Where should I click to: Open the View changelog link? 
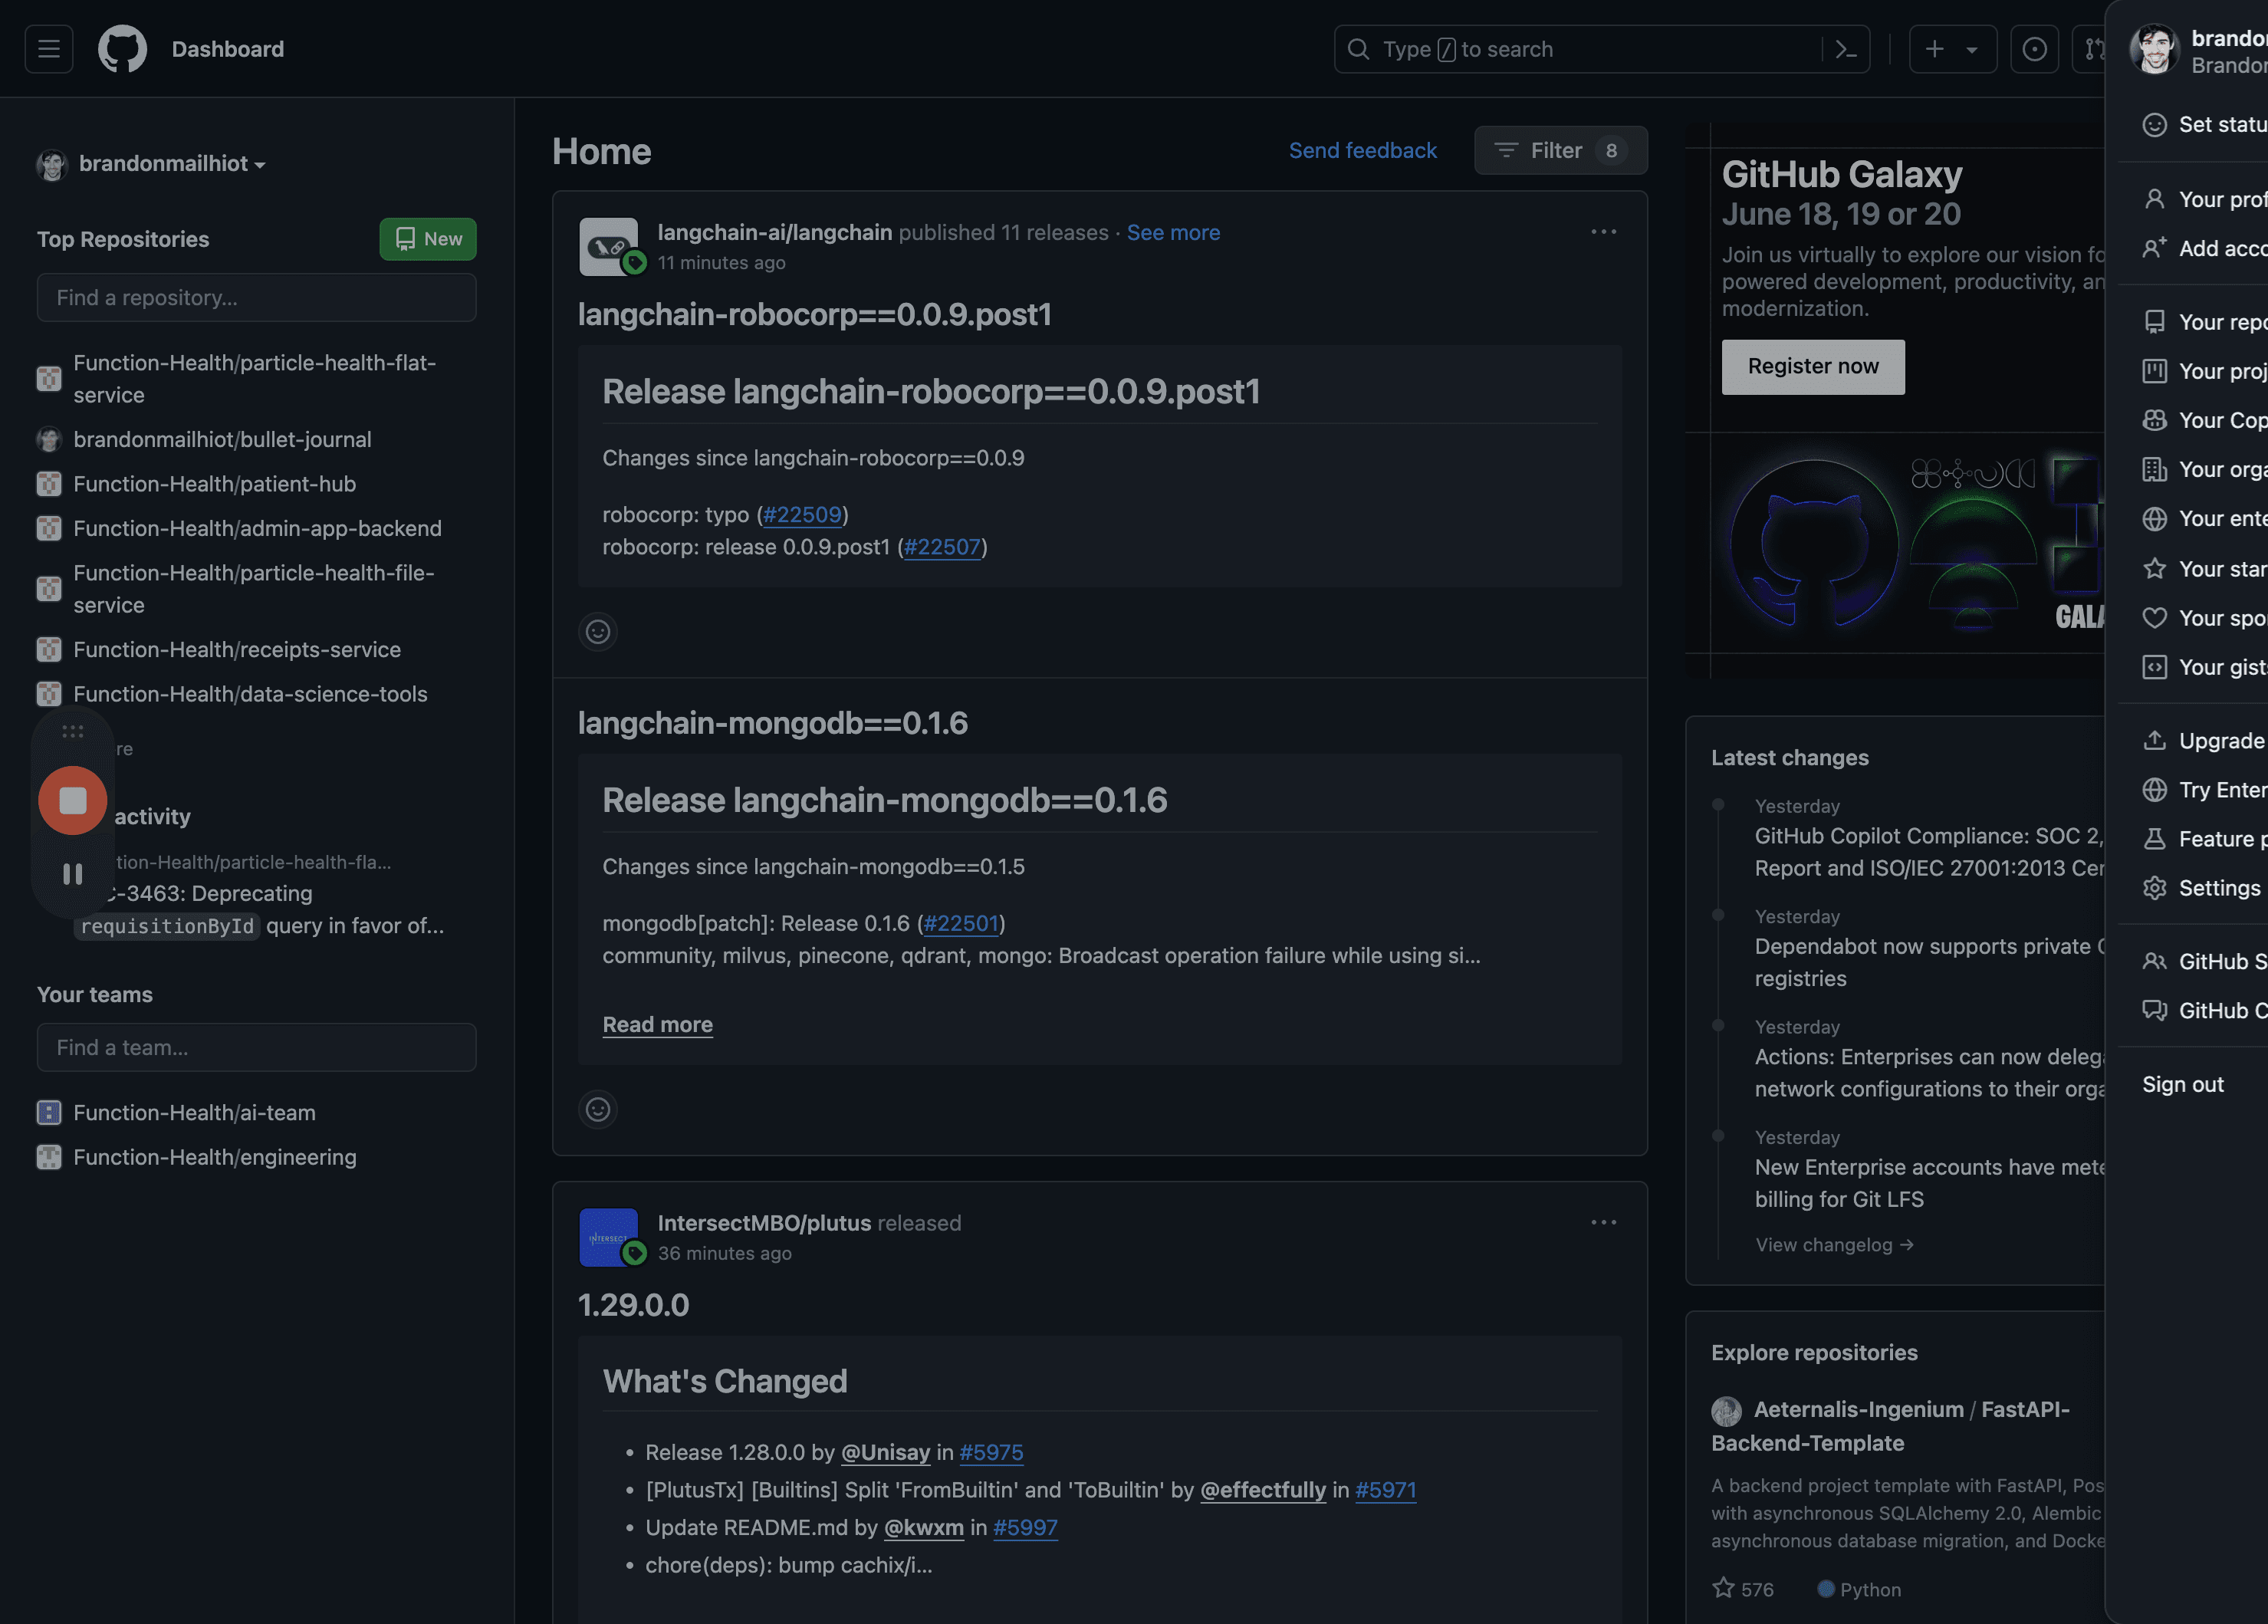click(1833, 1244)
